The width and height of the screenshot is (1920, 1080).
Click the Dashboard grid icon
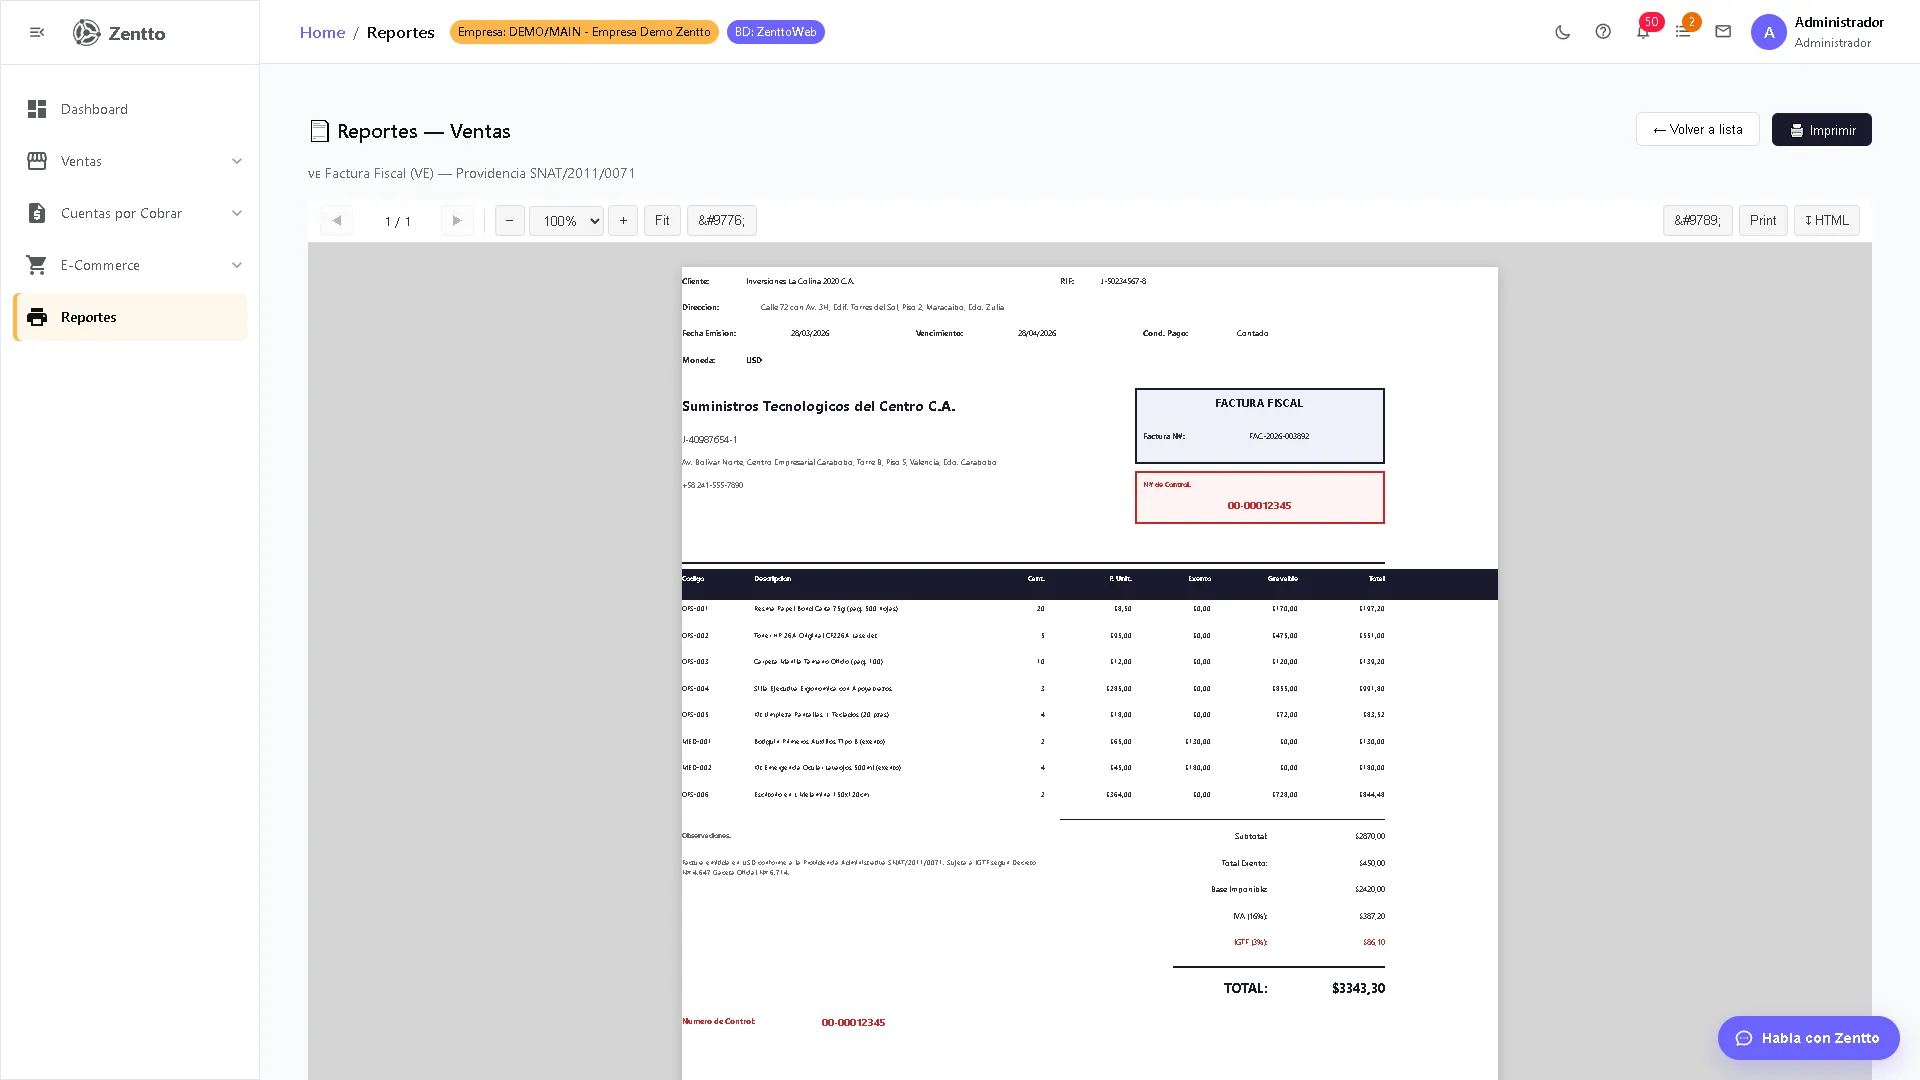click(37, 109)
